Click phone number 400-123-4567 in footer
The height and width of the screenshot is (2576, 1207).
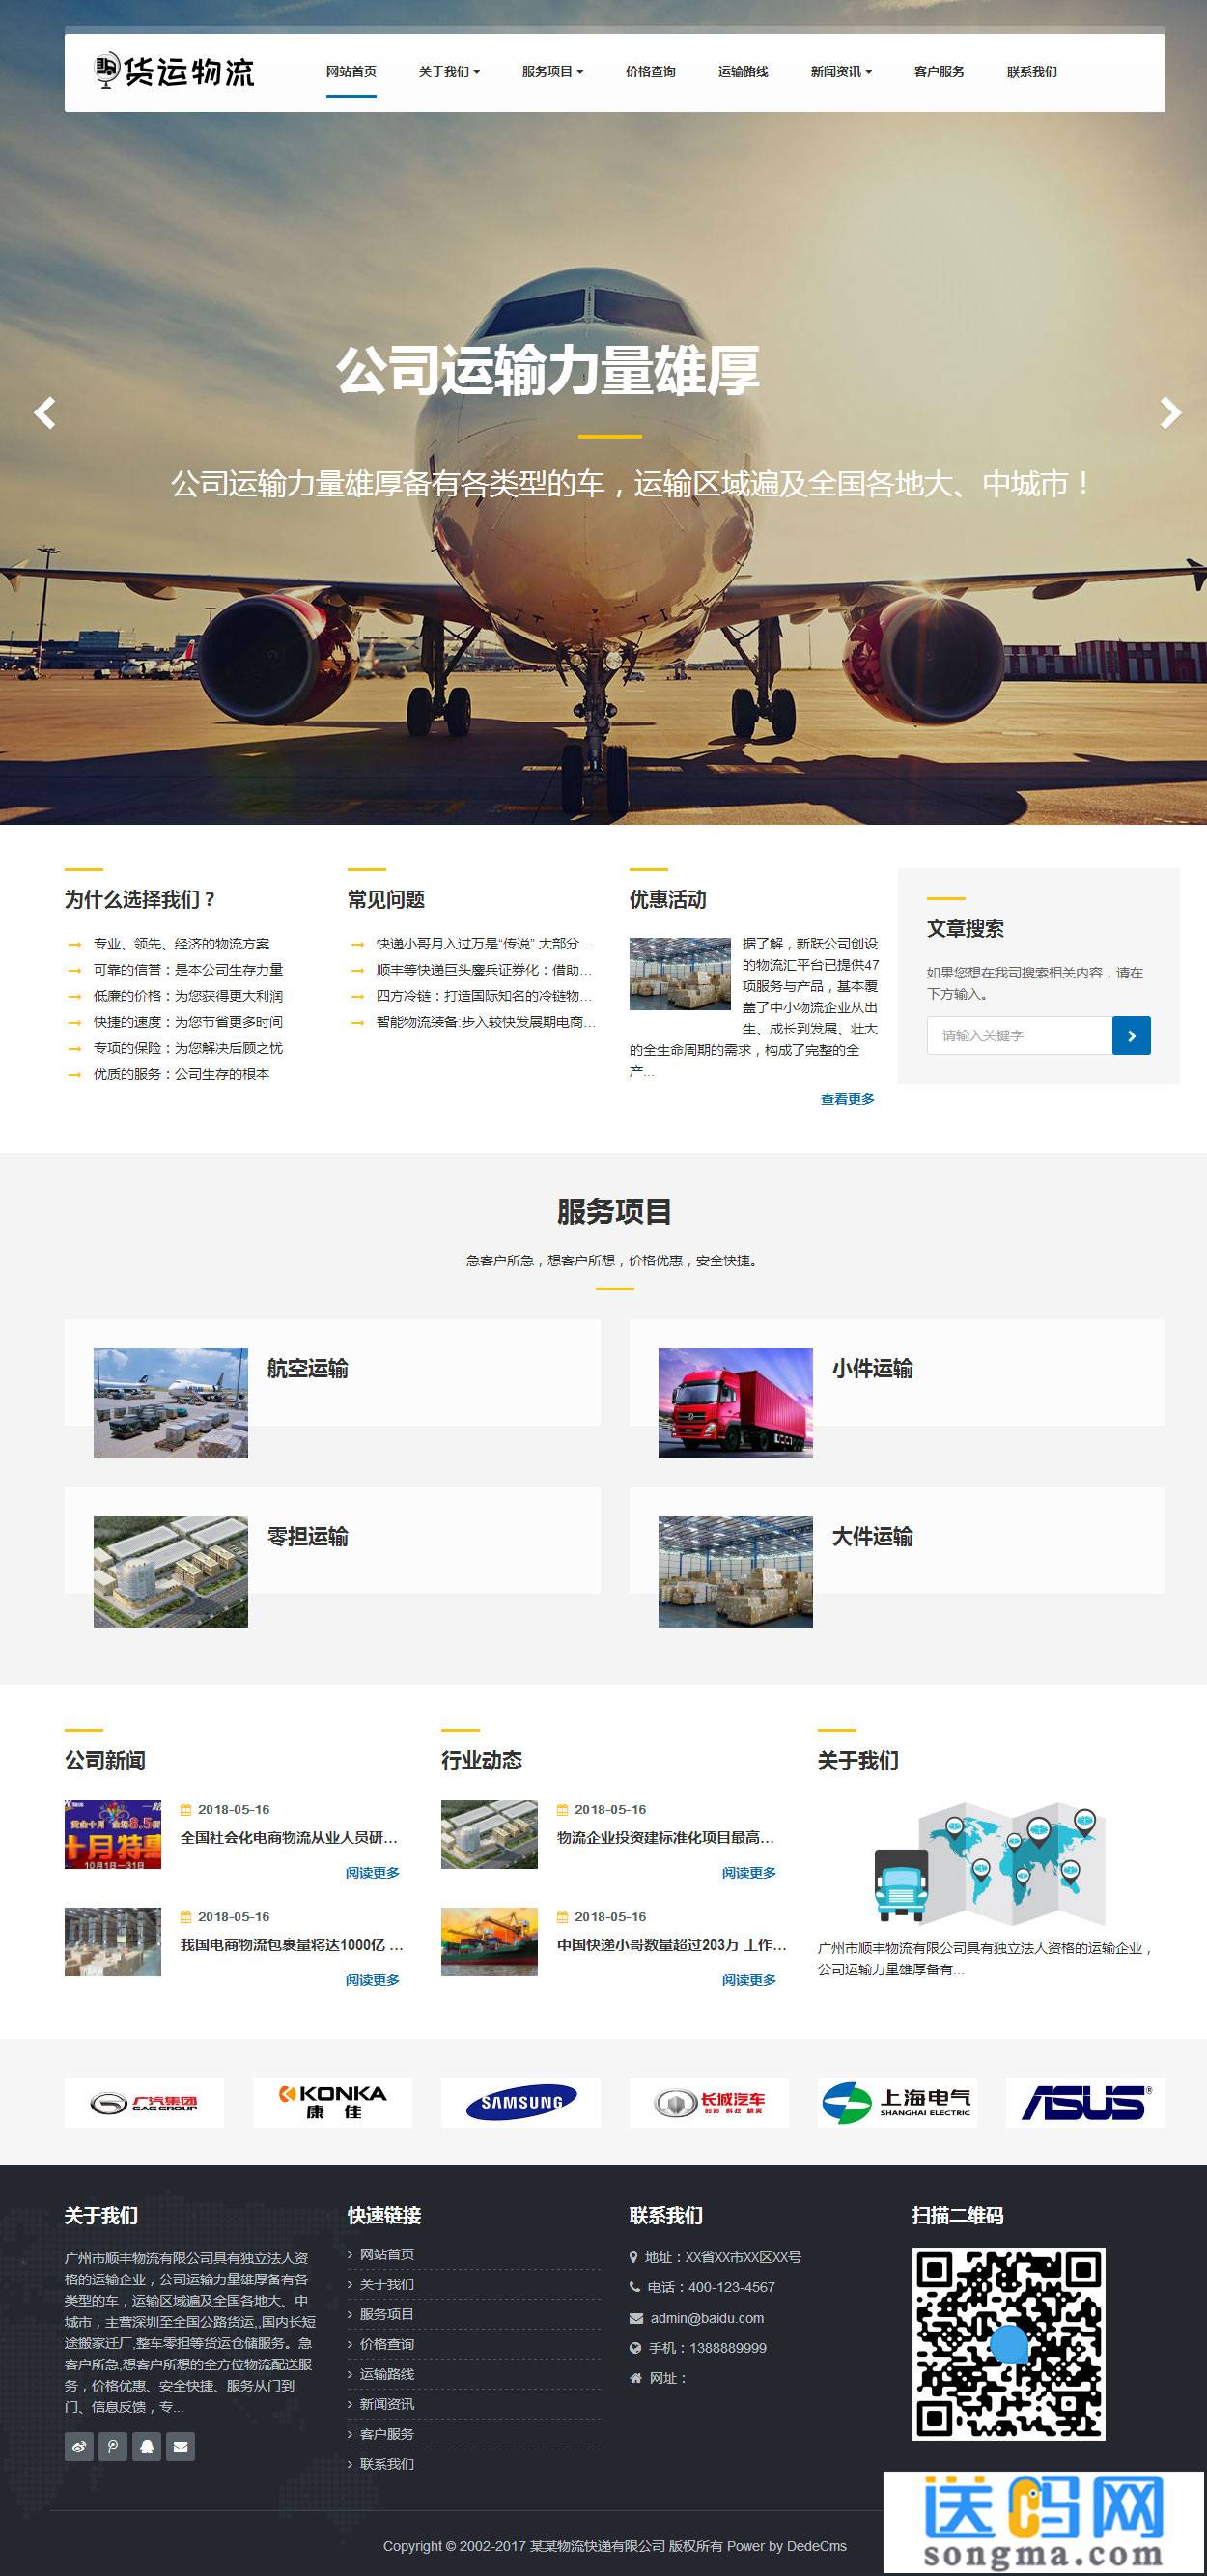coord(732,2287)
